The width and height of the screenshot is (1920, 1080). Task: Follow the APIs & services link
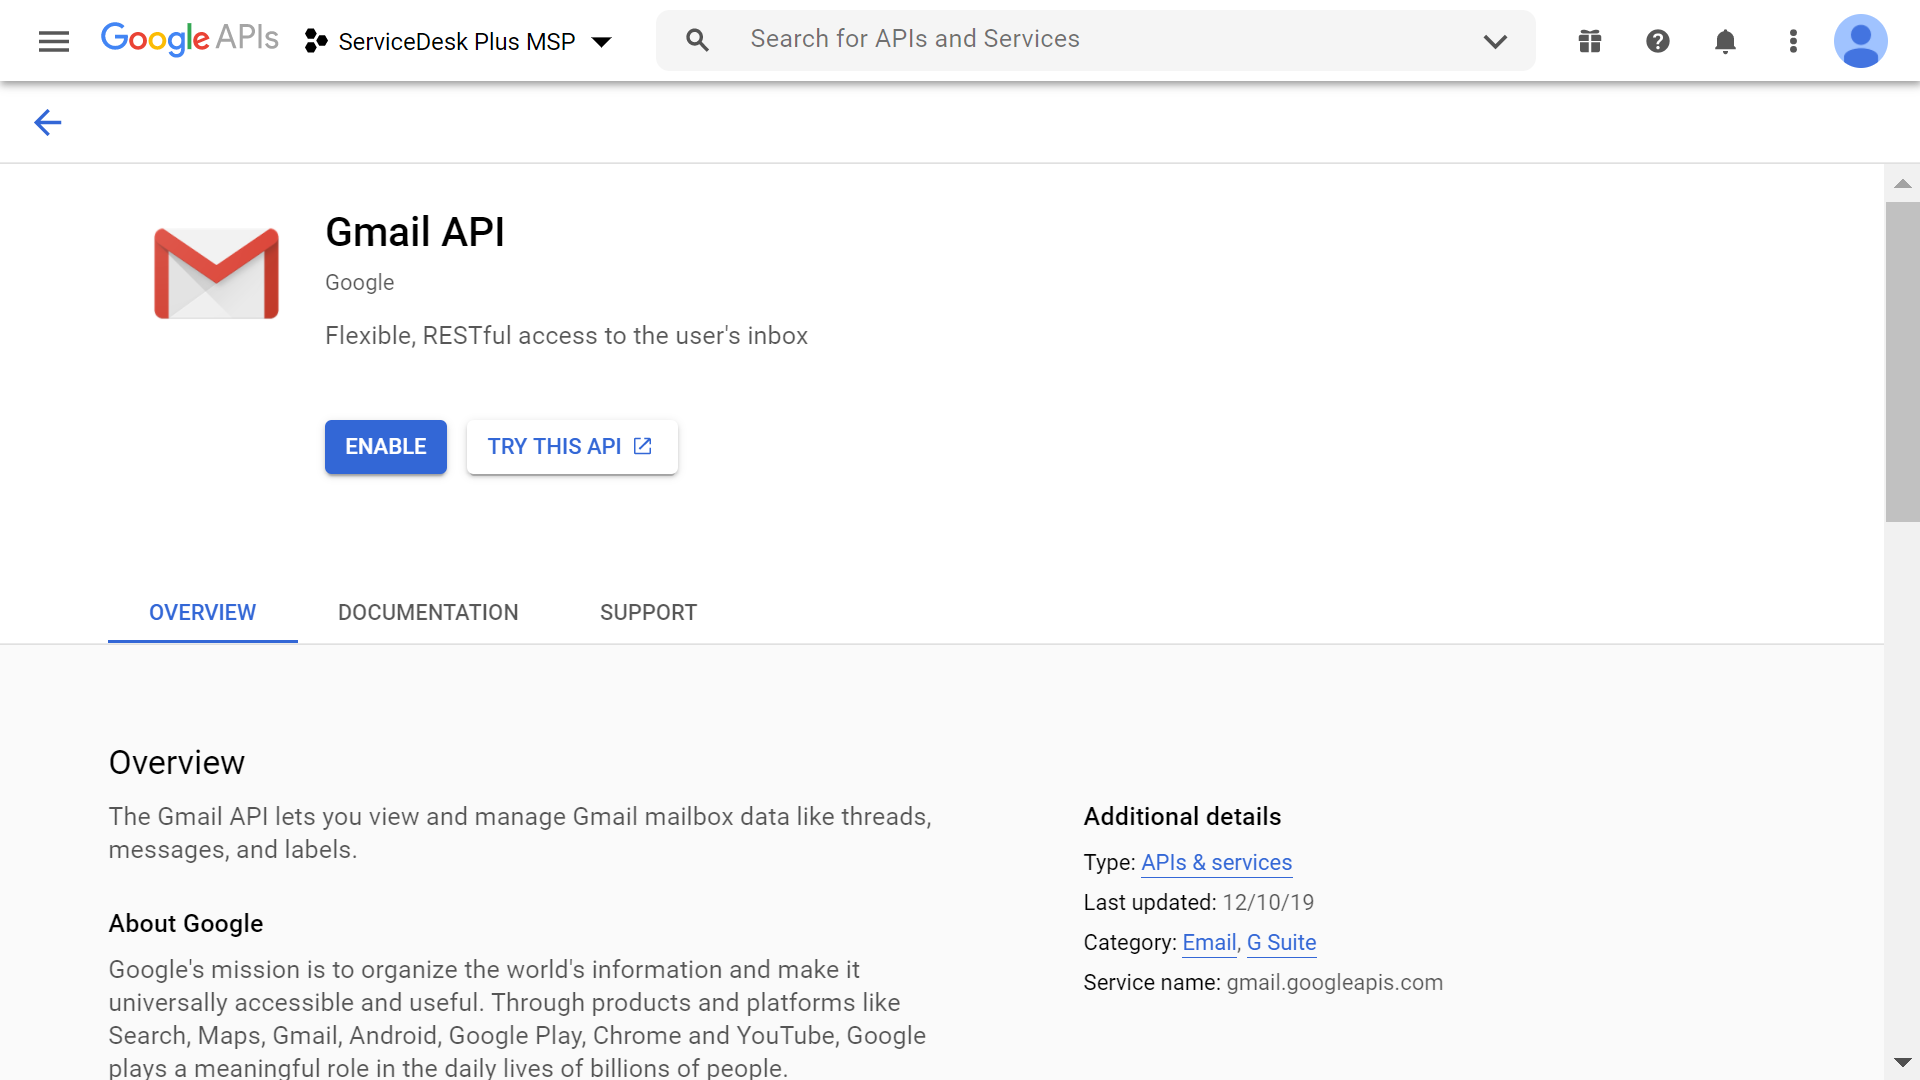point(1216,862)
